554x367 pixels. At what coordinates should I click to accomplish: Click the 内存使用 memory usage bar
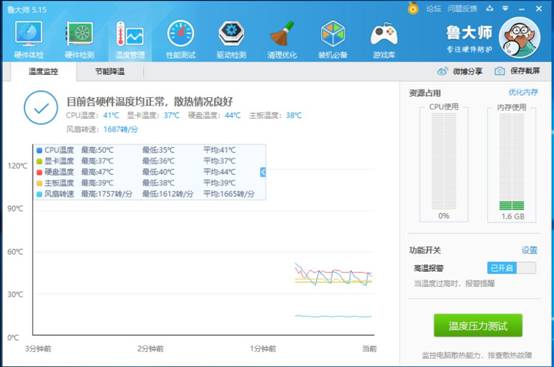(512, 162)
